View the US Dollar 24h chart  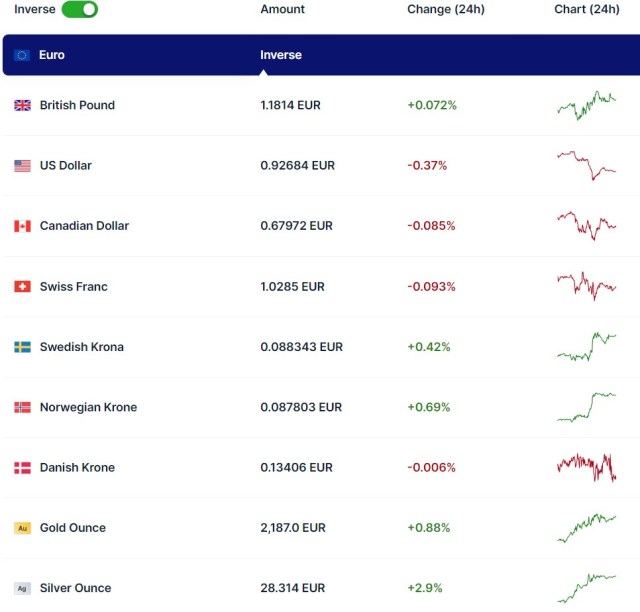coord(586,165)
